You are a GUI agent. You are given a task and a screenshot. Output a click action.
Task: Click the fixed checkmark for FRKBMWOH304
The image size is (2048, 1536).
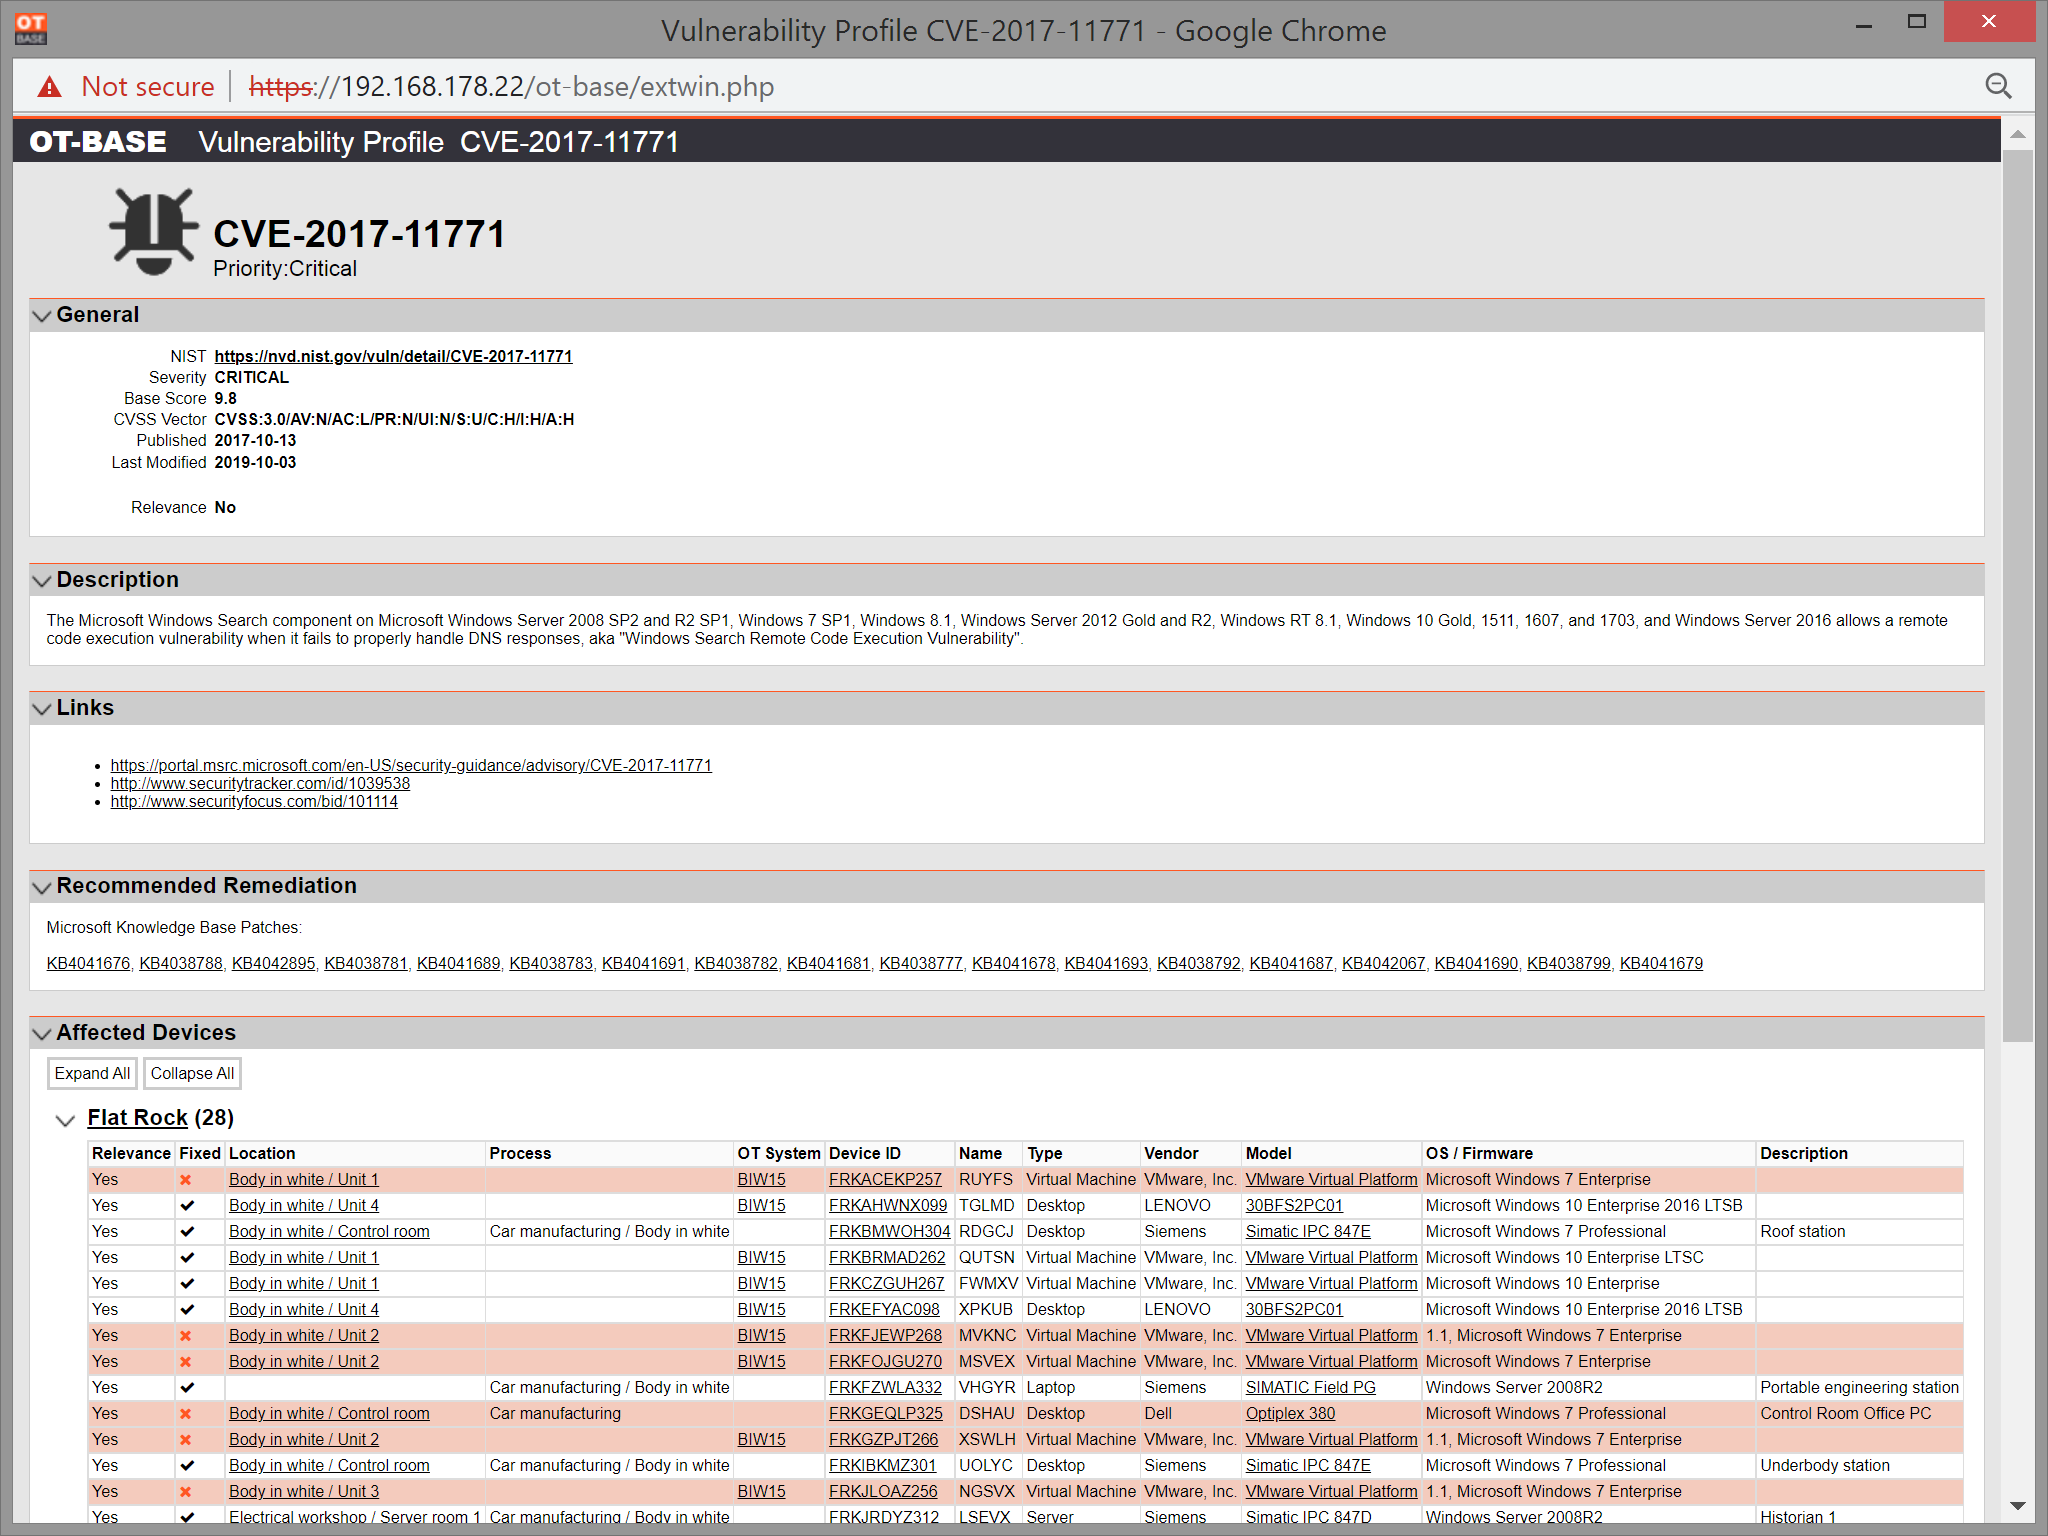pyautogui.click(x=186, y=1232)
